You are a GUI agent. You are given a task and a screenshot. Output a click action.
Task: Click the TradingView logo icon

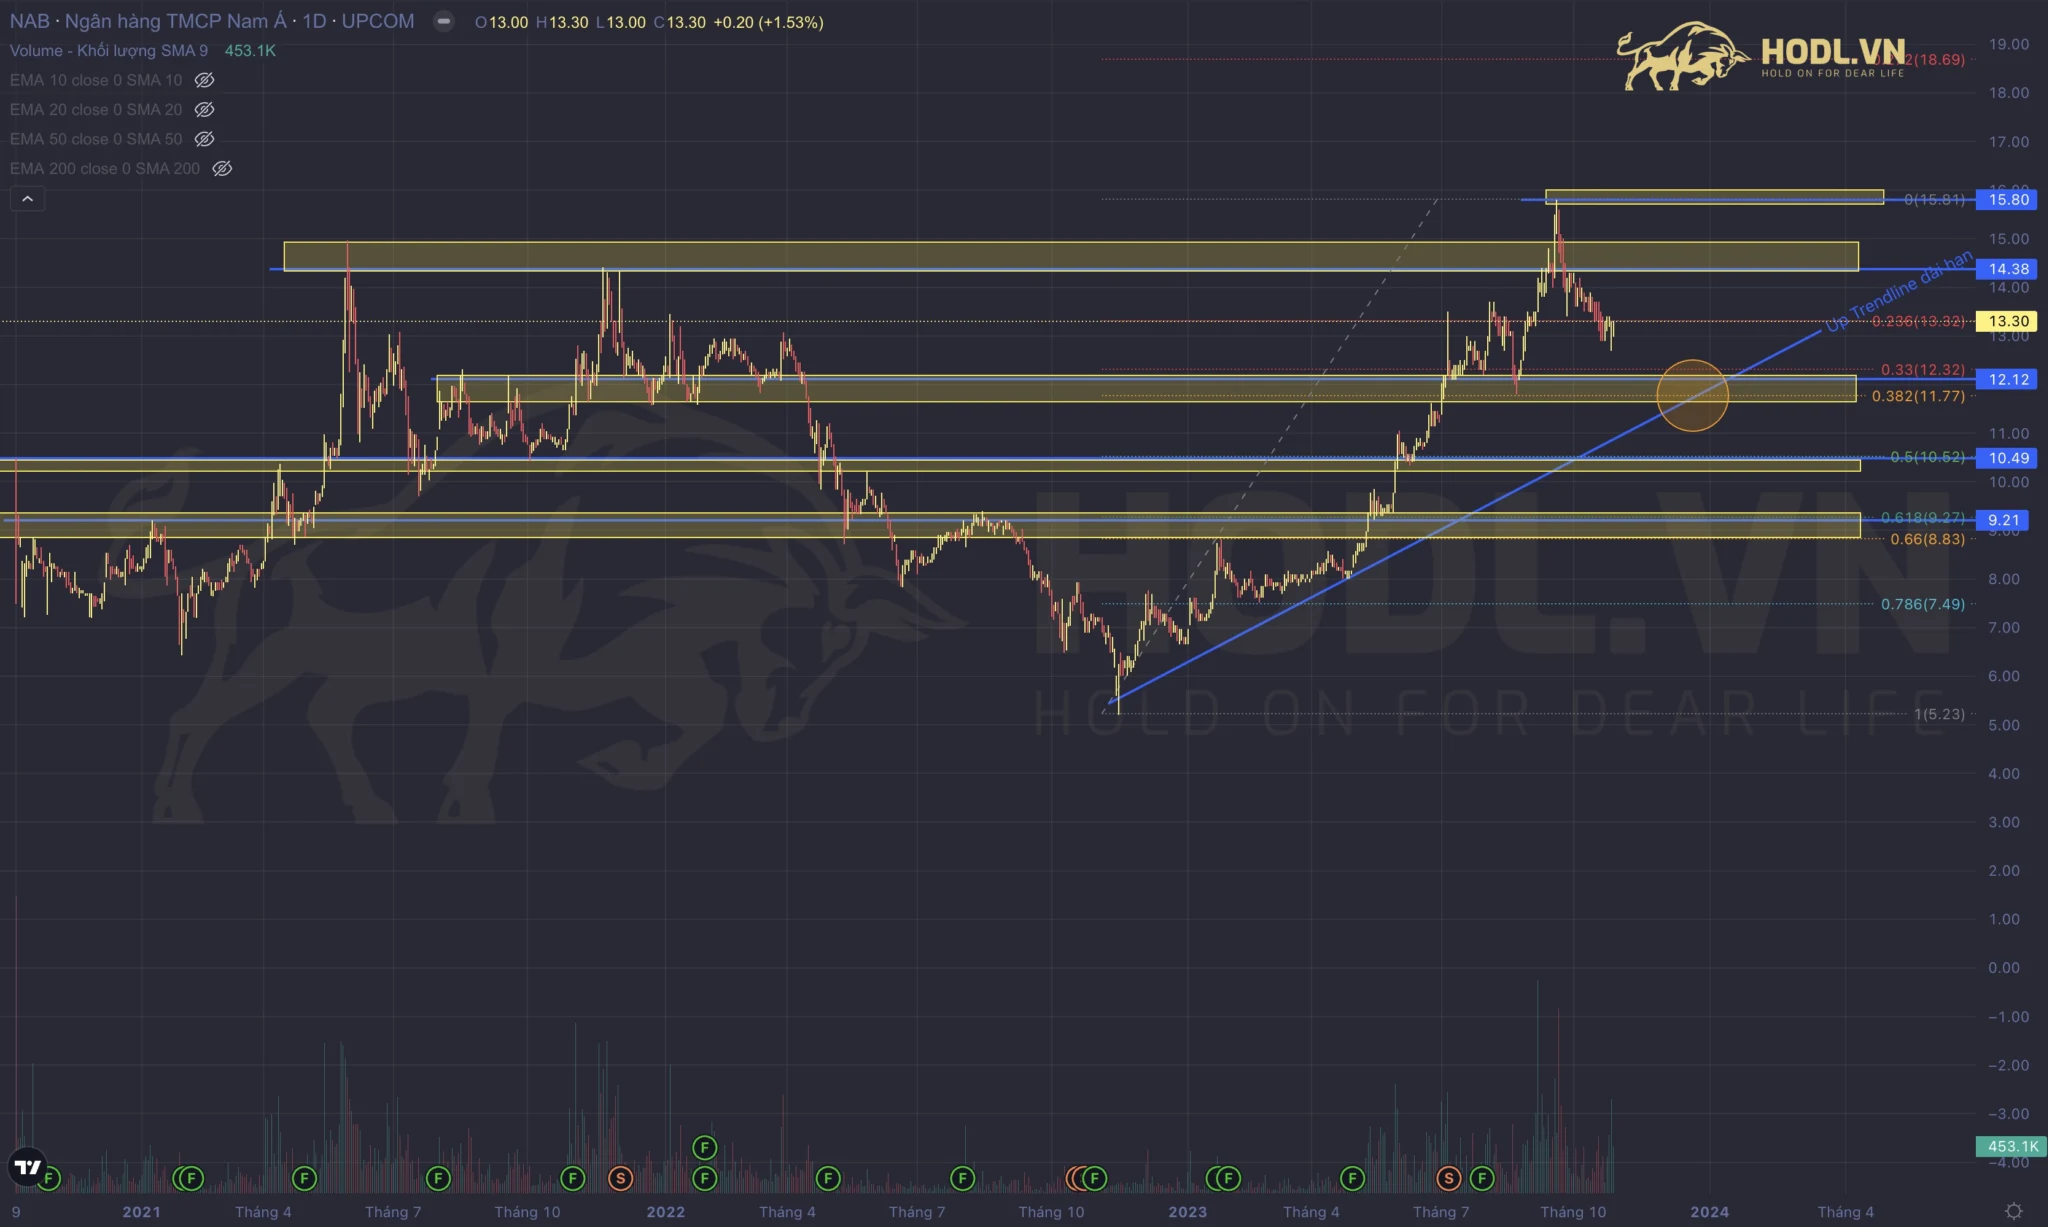tap(27, 1166)
